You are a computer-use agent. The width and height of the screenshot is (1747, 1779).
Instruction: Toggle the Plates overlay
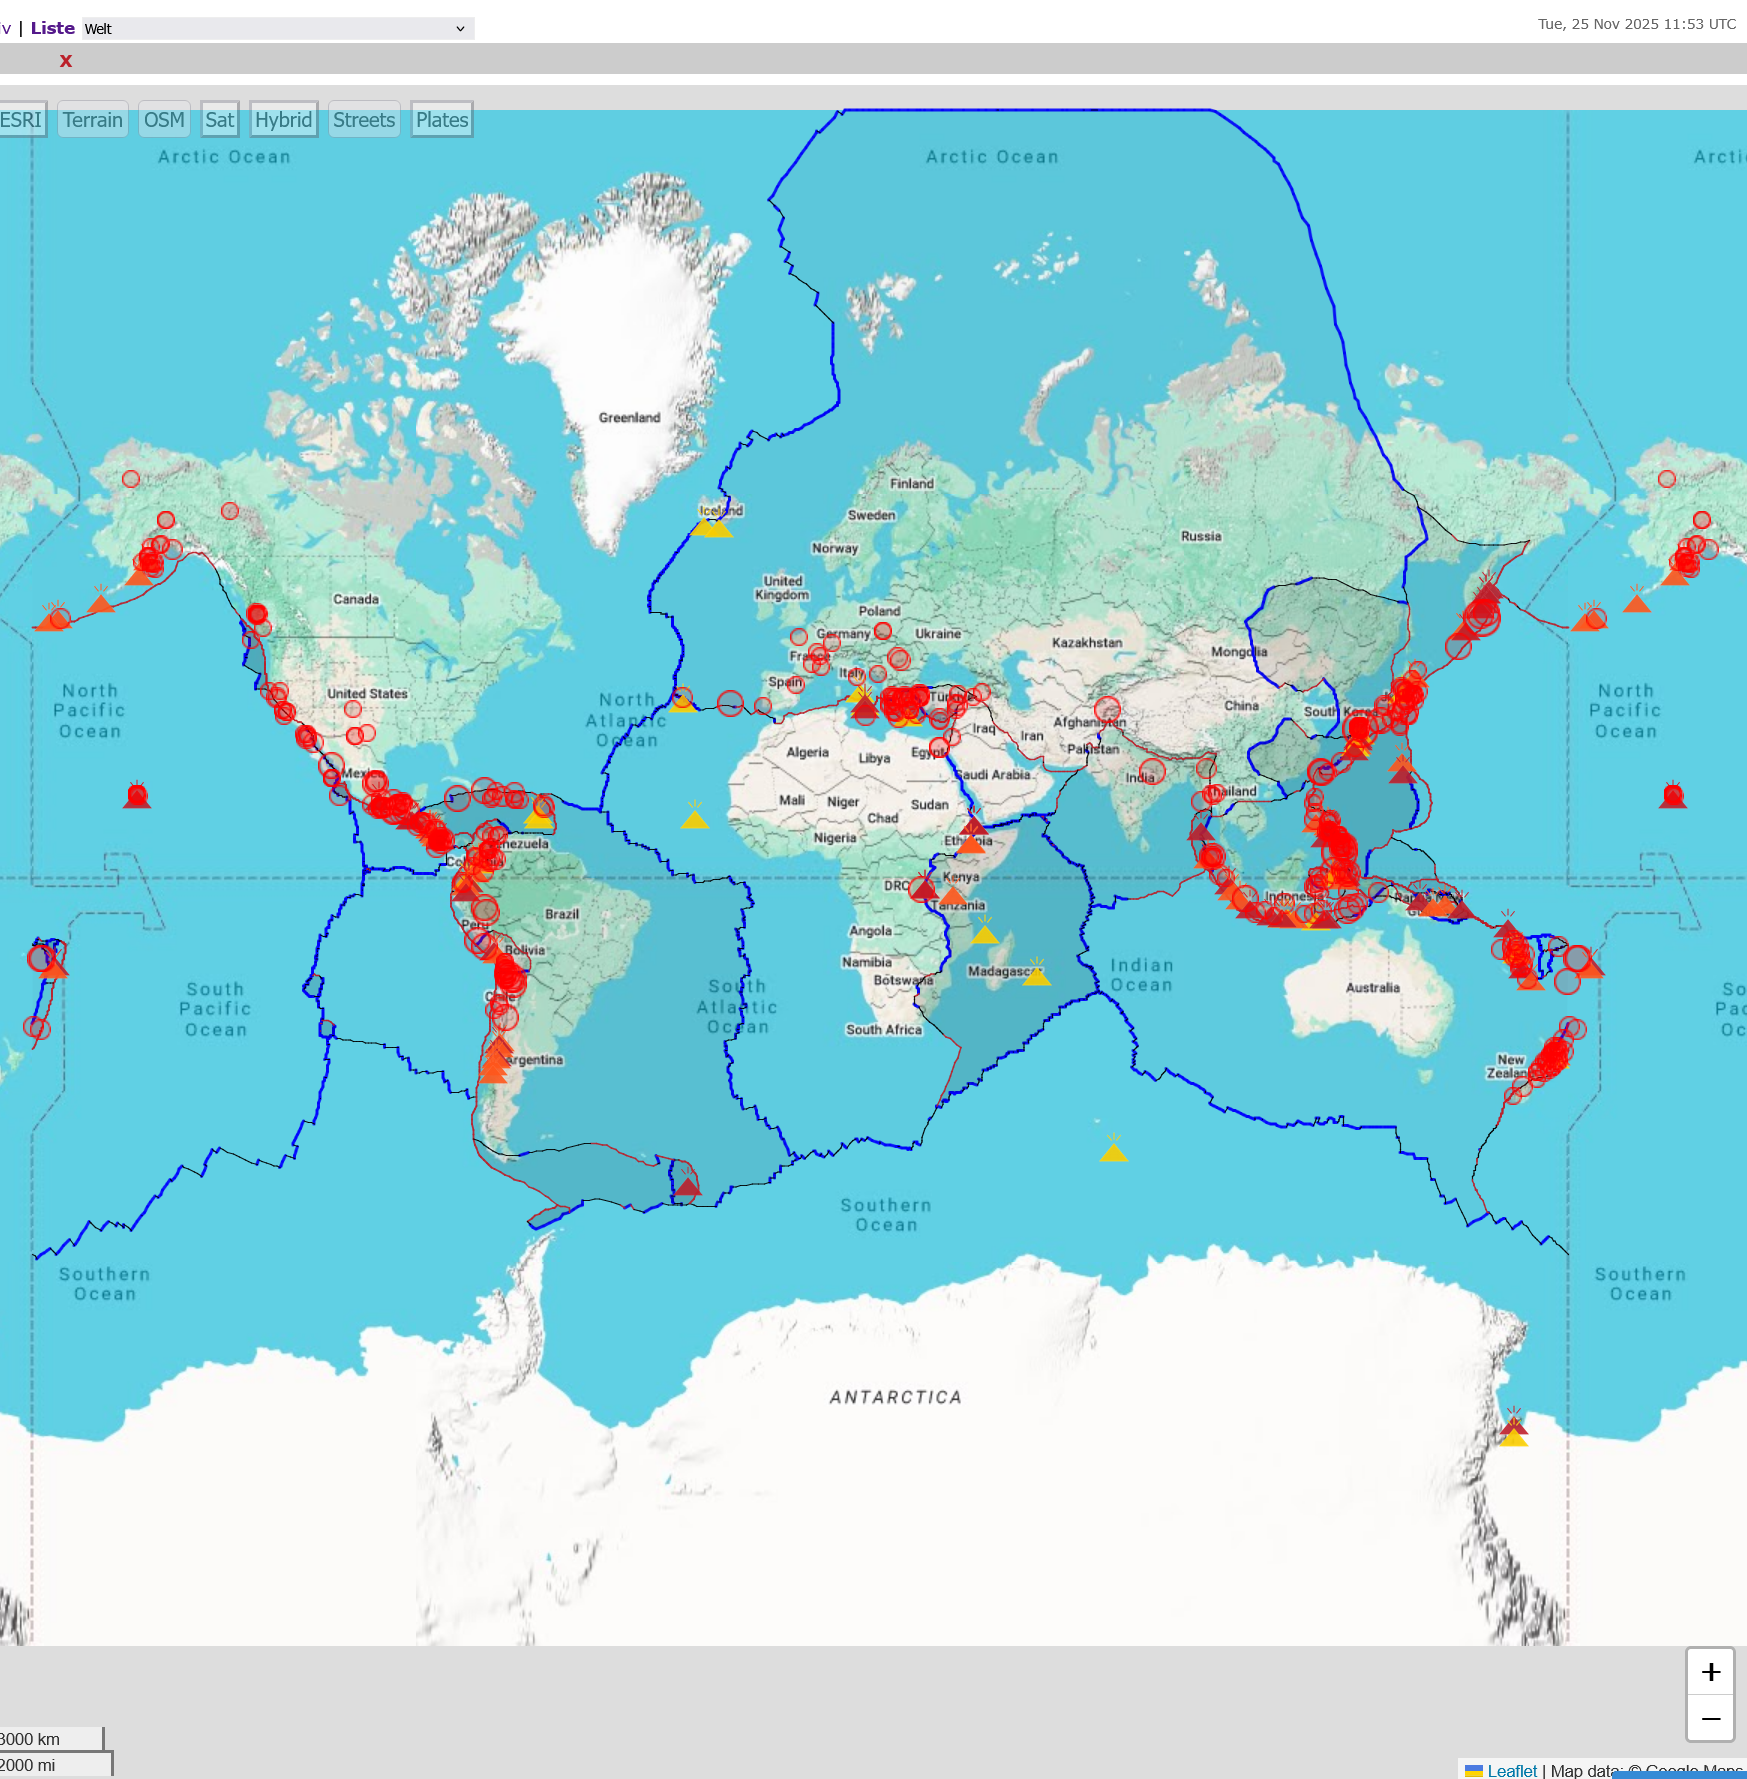[x=441, y=120]
